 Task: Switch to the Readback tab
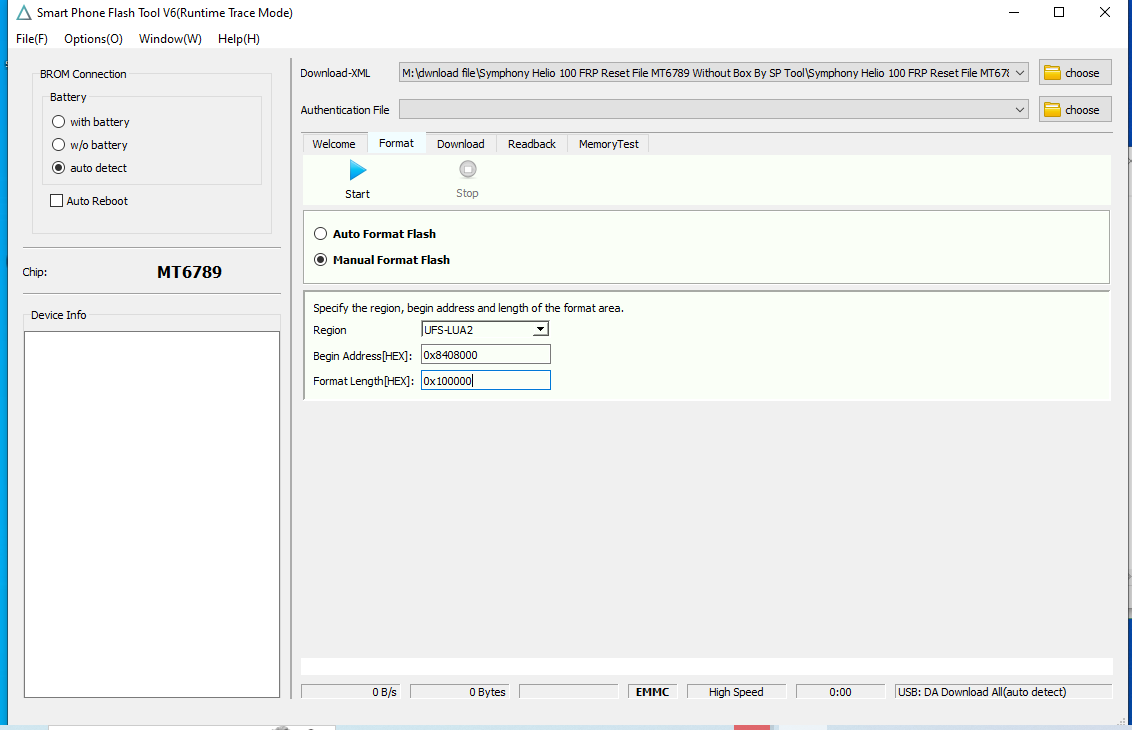pos(531,144)
